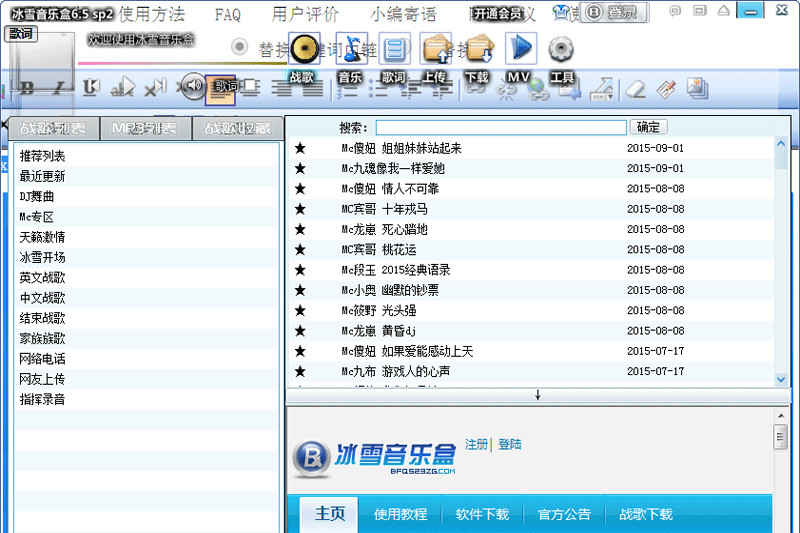Screen dimensions: 800x533
Task: Click the song list scroll-up arrow
Action: point(781,144)
